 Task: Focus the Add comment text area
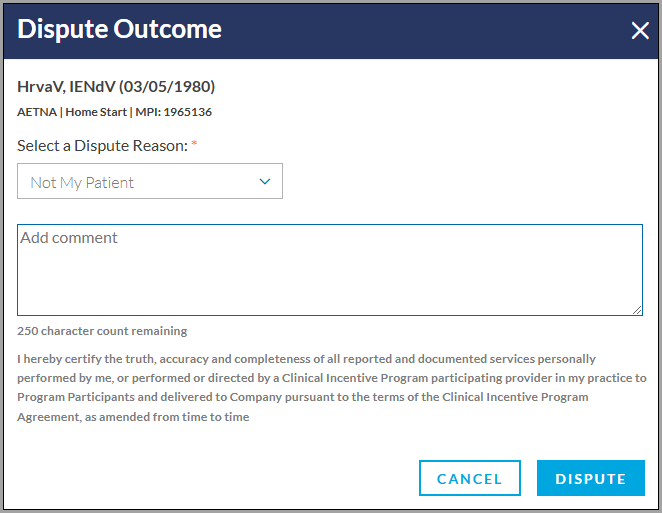[x=330, y=270]
